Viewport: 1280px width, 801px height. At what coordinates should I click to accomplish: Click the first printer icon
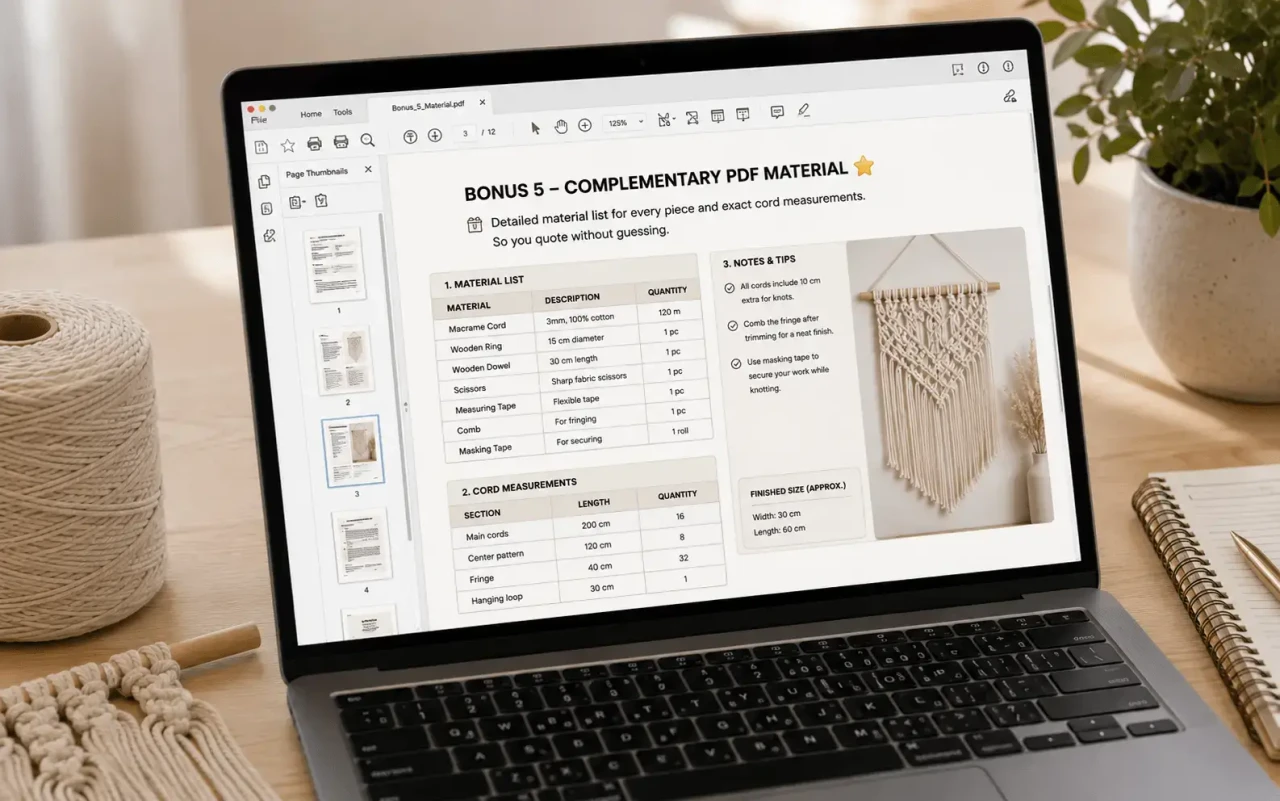[x=314, y=143]
